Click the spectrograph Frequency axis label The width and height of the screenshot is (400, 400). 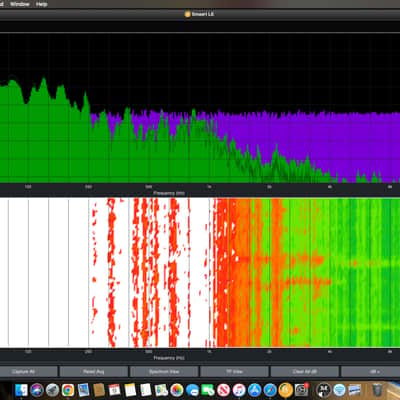click(x=169, y=358)
